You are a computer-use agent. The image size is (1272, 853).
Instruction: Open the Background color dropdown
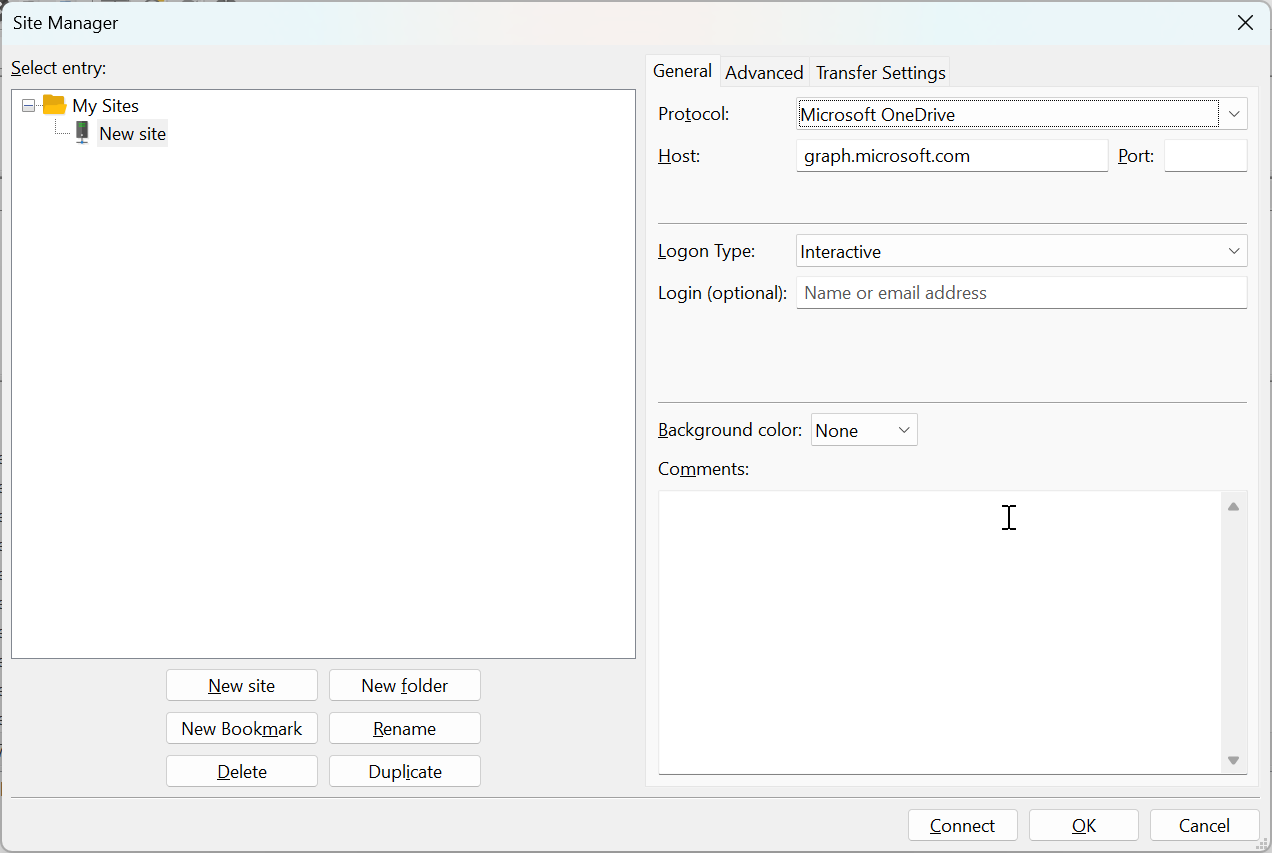coord(864,430)
